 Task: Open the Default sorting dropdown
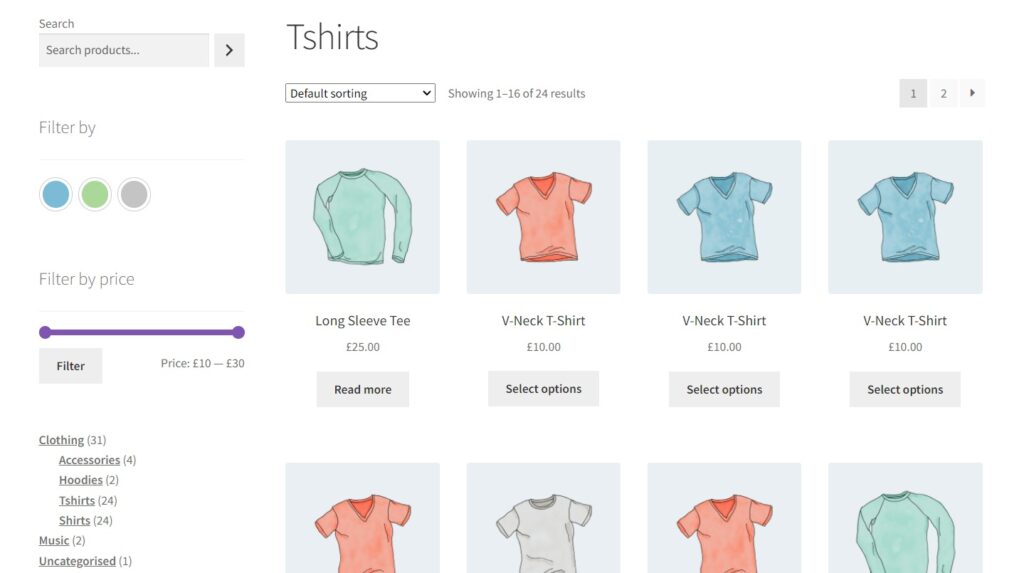coord(360,94)
